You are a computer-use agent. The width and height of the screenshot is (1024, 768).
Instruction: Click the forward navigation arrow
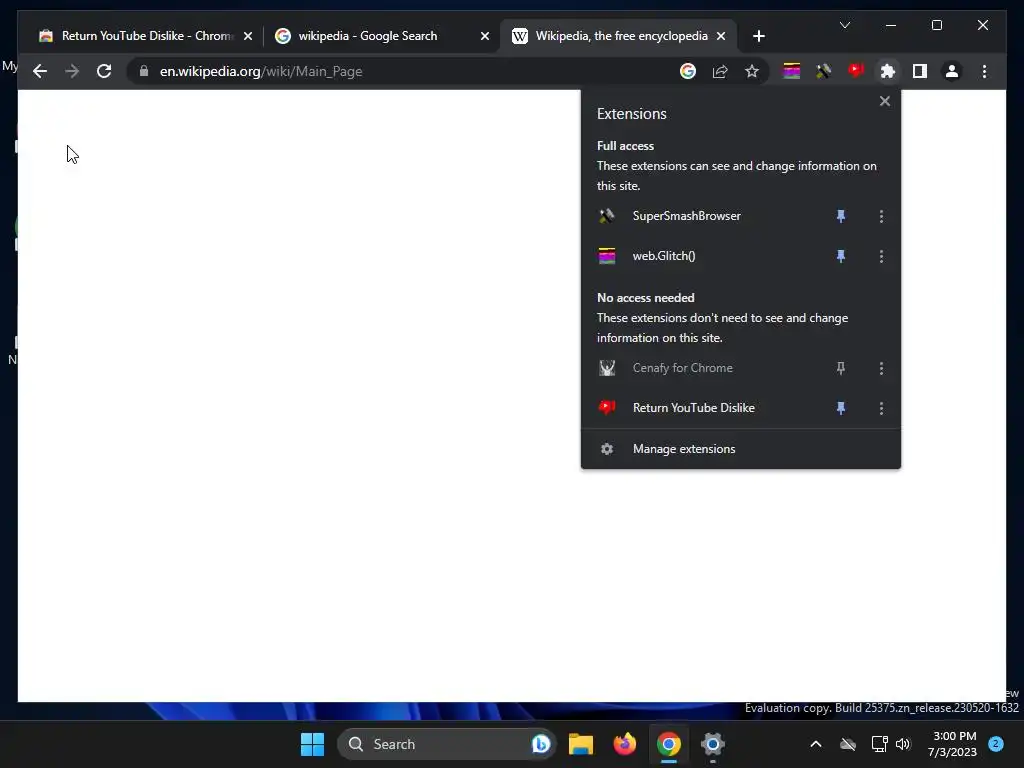pyautogui.click(x=72, y=71)
